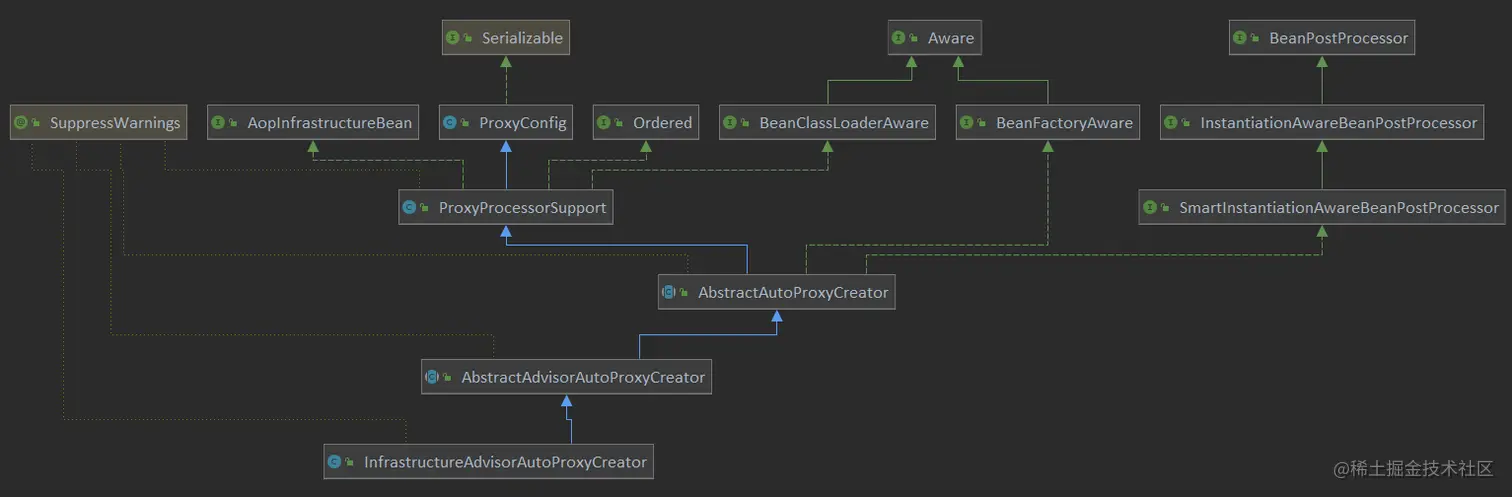Click the interface icon on BeanFactoryAware
Screen dimensions: 1512x497
(x=967, y=123)
